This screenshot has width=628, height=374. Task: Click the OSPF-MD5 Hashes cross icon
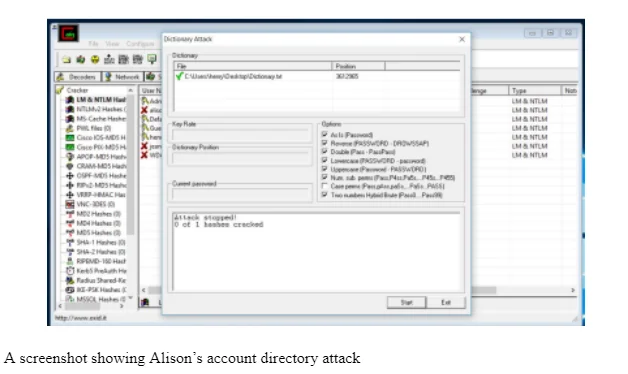tap(70, 176)
